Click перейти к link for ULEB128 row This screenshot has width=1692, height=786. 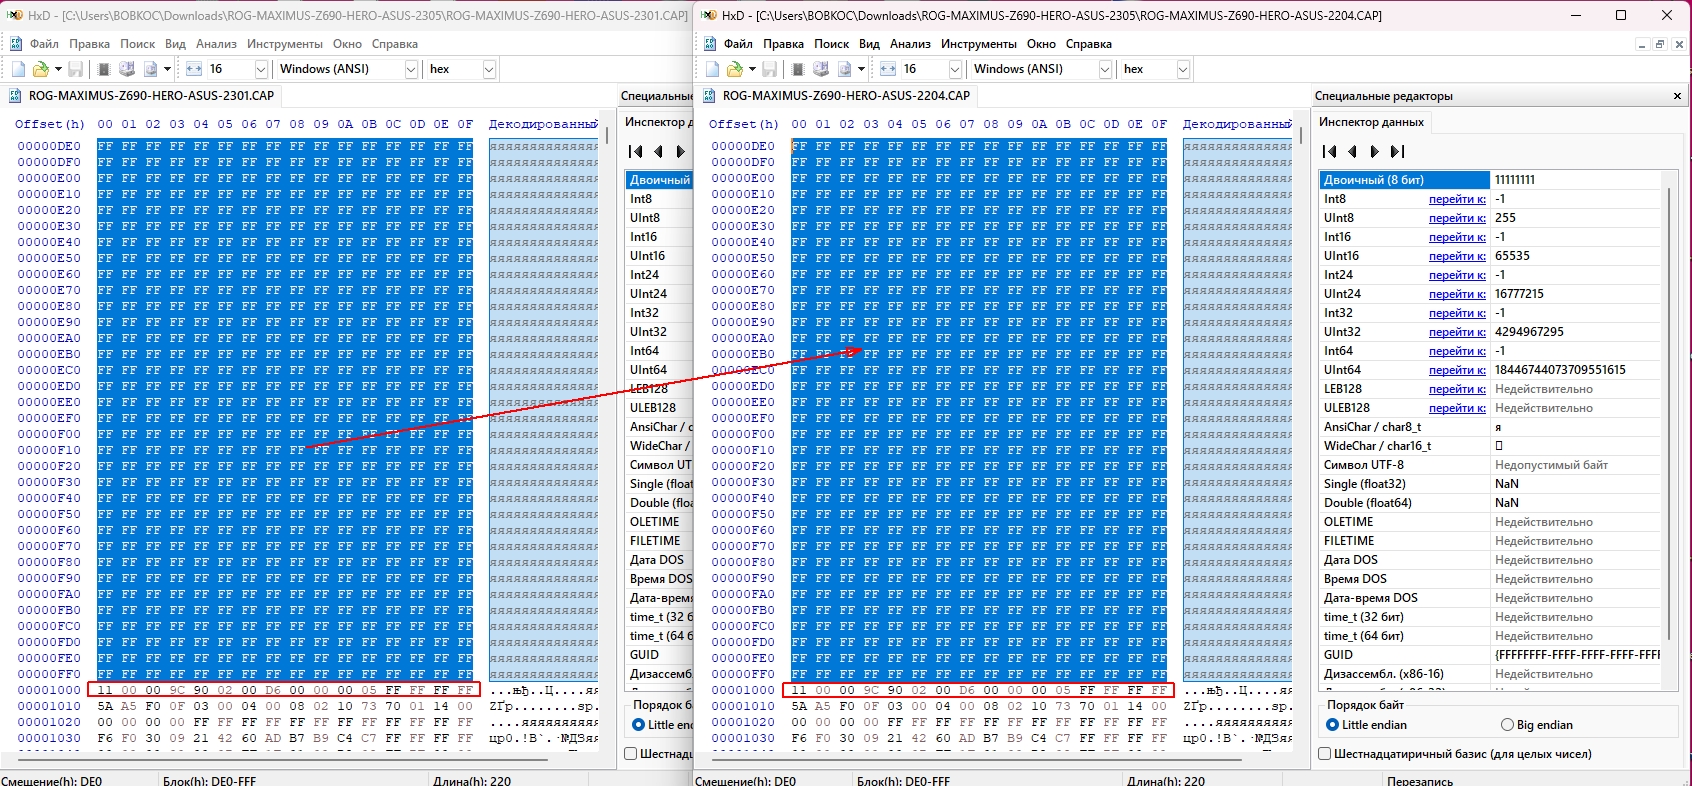point(1457,408)
